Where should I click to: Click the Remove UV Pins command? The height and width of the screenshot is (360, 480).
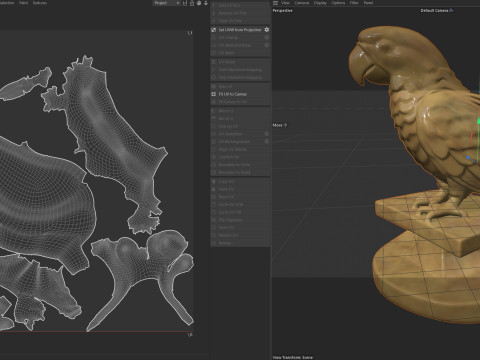(240, 13)
